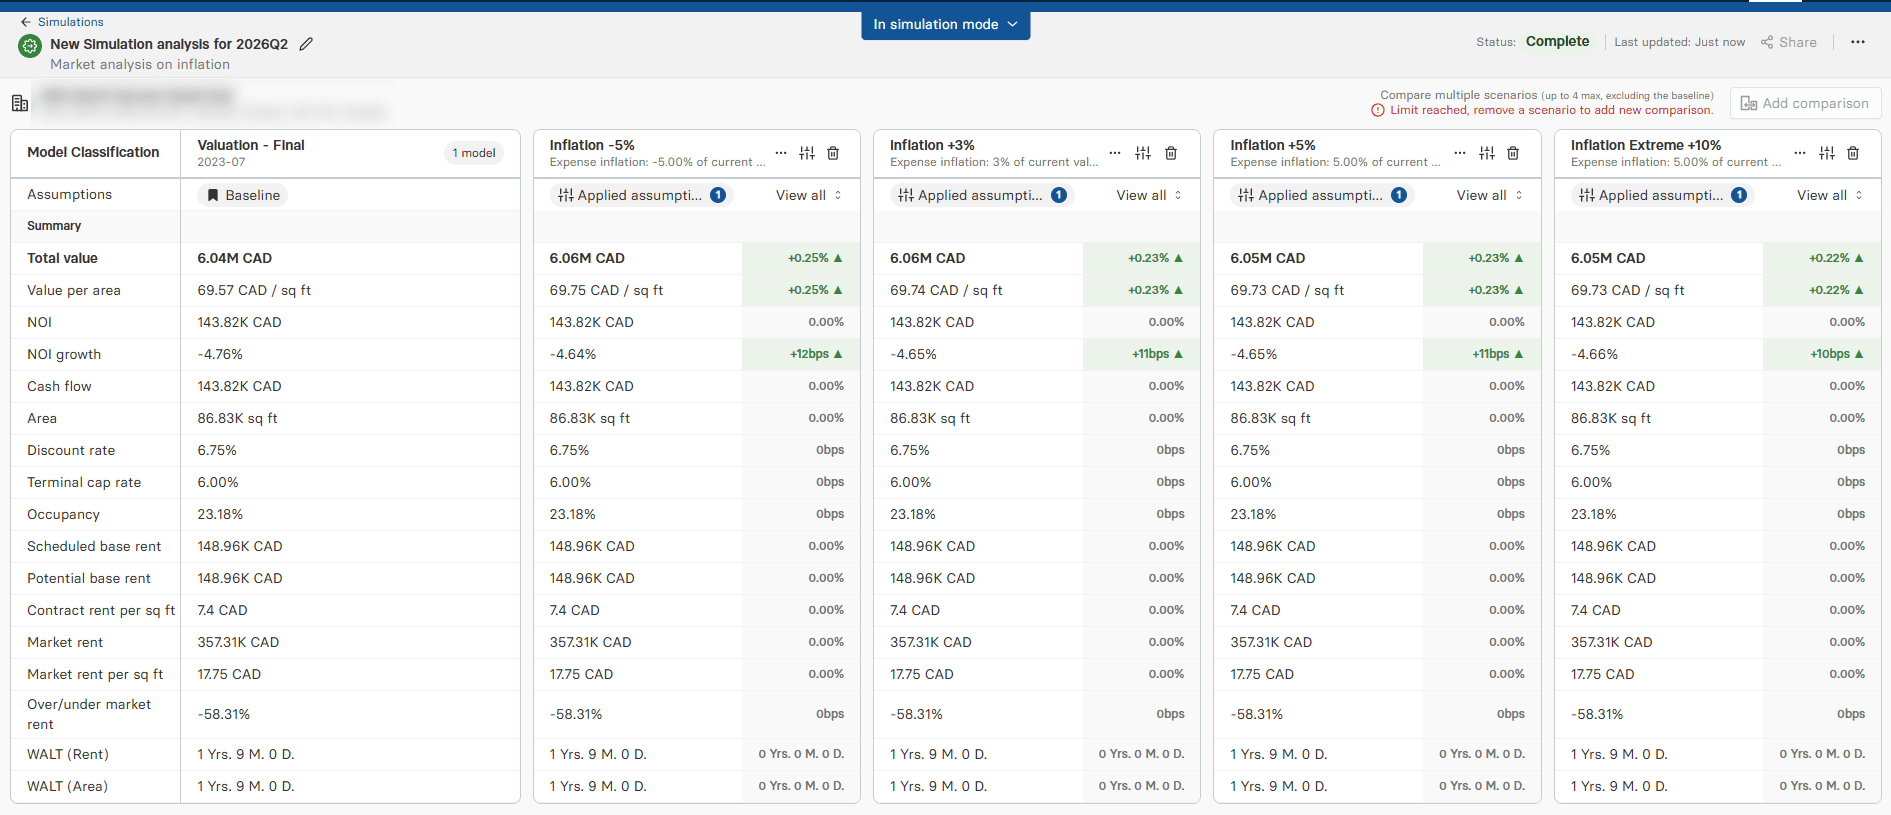Open adjust settings for Inflation Extreme +10%

click(x=1827, y=153)
